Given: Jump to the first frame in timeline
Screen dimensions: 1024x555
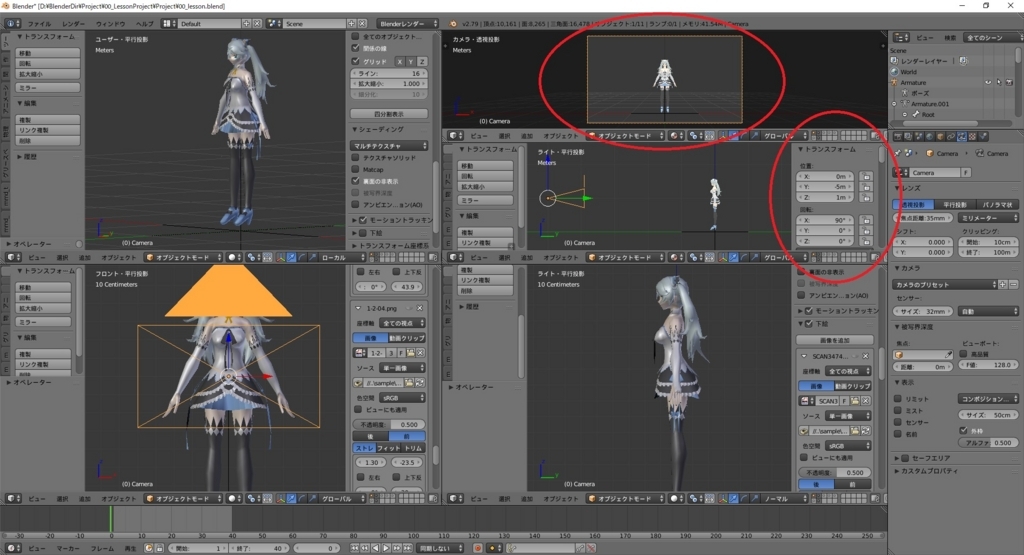Looking at the screenshot, I should (355, 548).
